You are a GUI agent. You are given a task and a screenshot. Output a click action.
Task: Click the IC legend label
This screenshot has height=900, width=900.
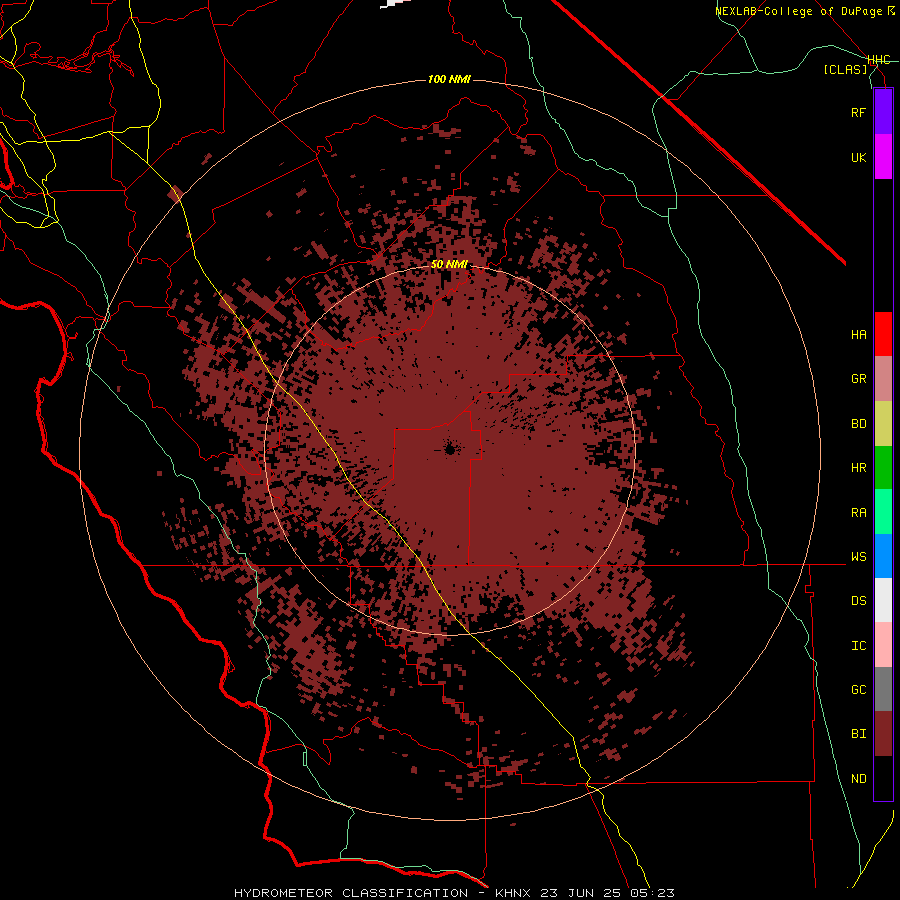click(858, 646)
